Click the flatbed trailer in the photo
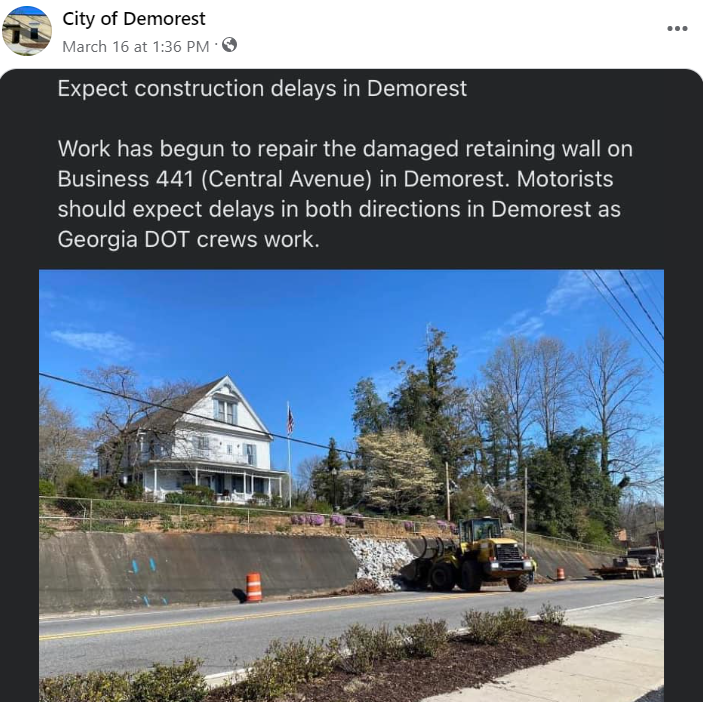The width and height of the screenshot is (703, 702). coord(627,566)
